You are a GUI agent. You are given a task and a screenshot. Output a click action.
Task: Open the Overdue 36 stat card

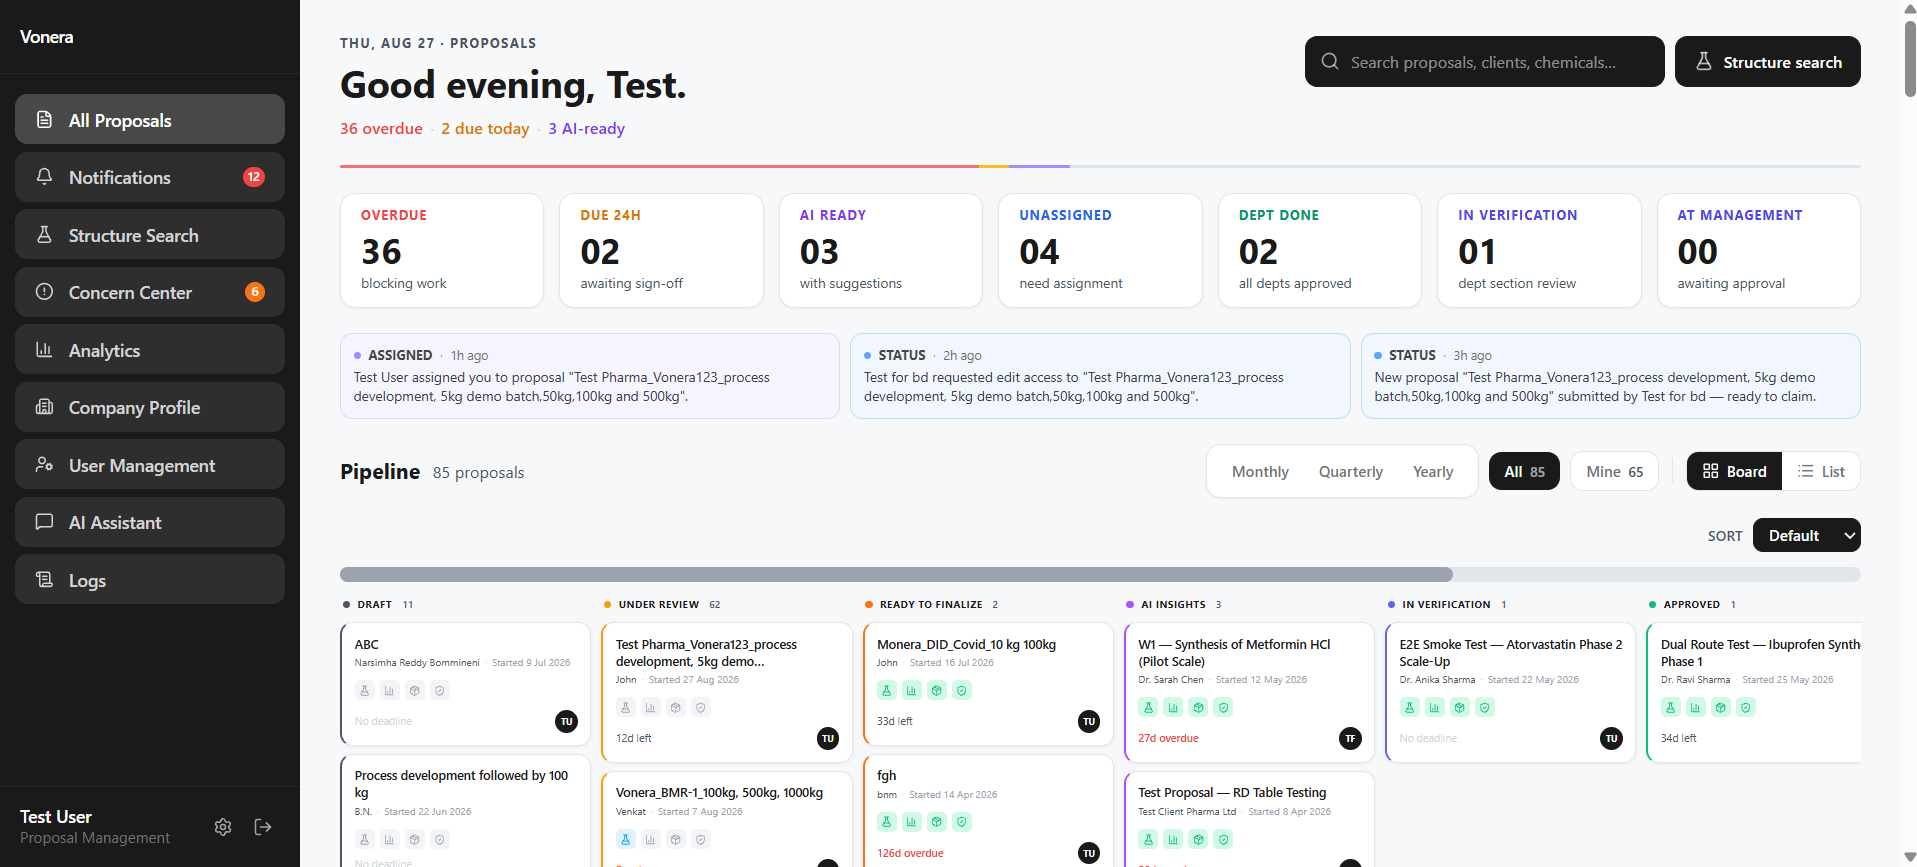tap(442, 250)
